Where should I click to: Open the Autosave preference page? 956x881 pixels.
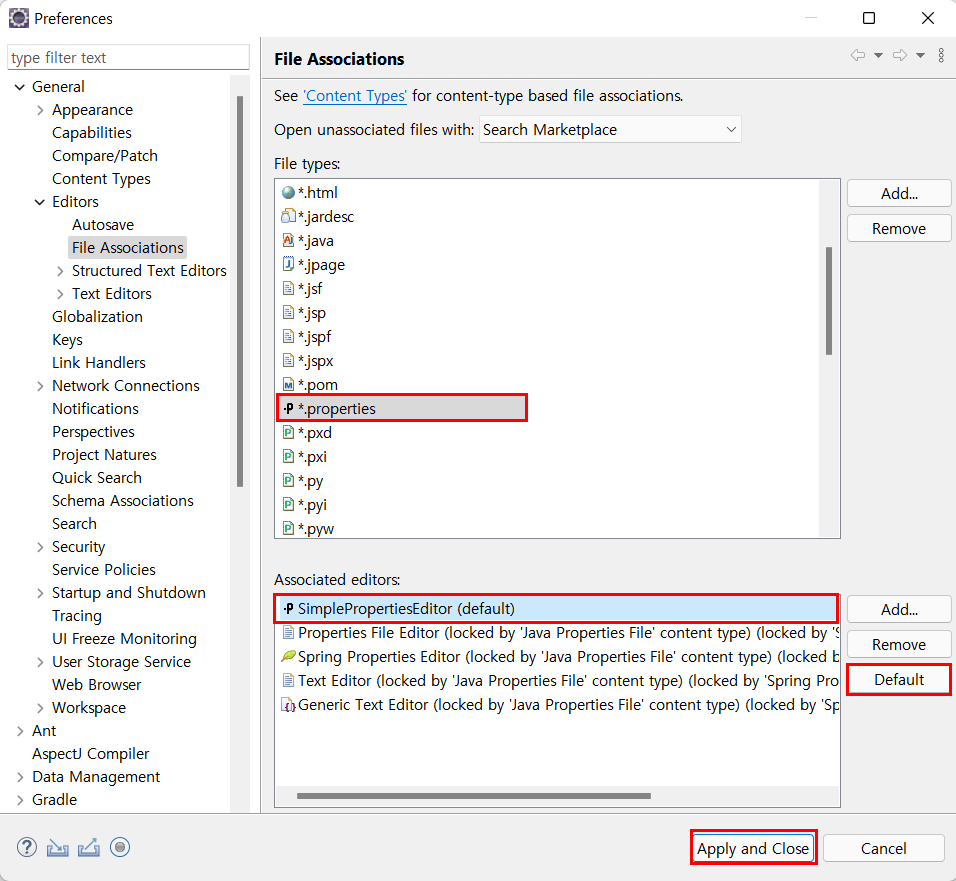103,225
